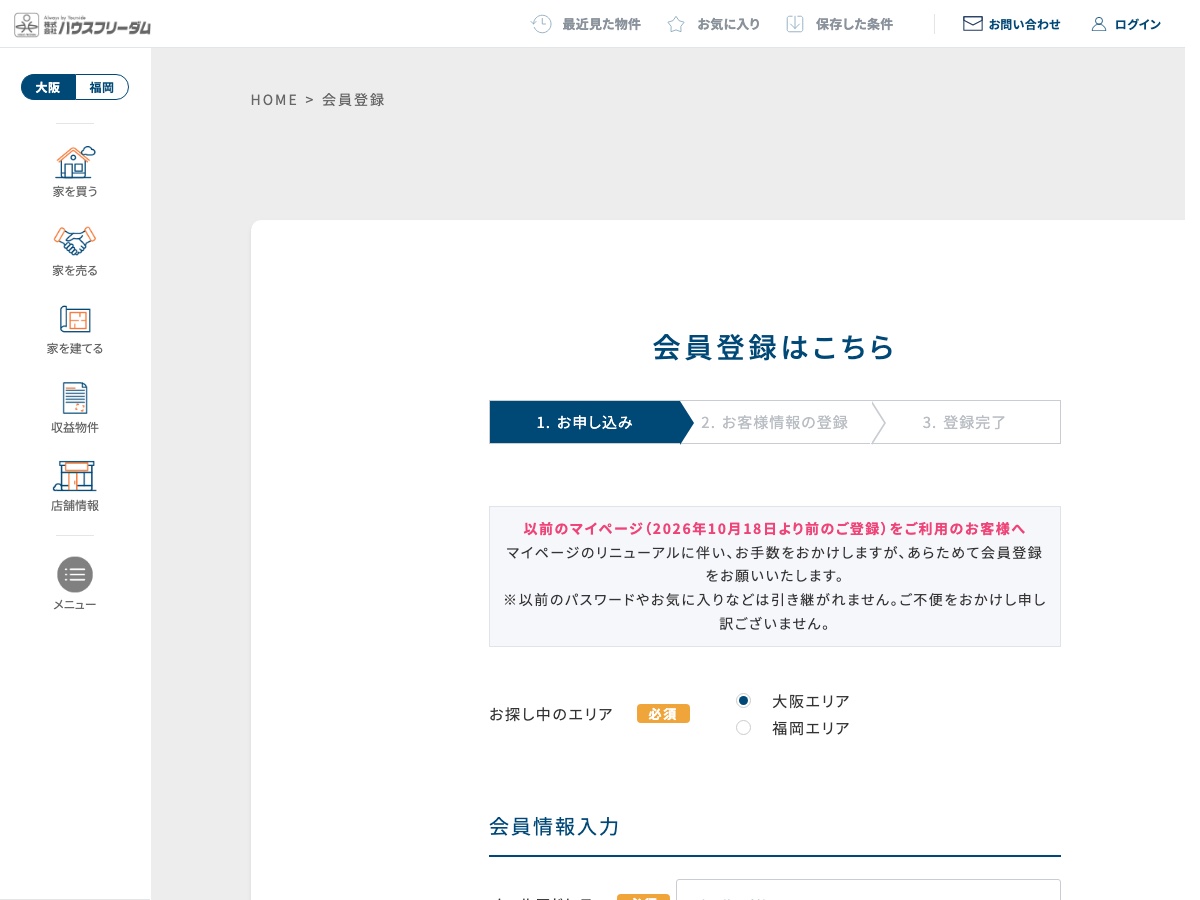The width and height of the screenshot is (1200, 900).
Task: Click the 大阪エリア label text
Action: pyautogui.click(x=811, y=701)
